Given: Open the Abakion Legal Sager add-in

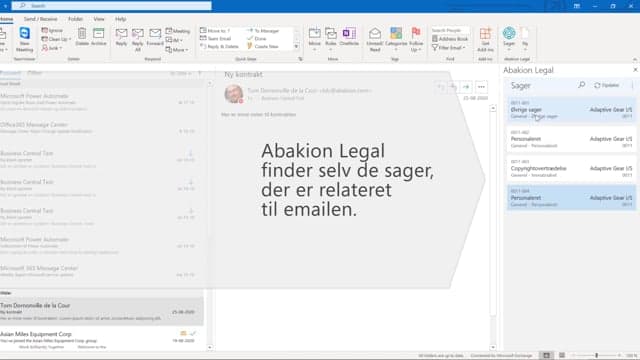Looking at the screenshot, I should click(509, 39).
